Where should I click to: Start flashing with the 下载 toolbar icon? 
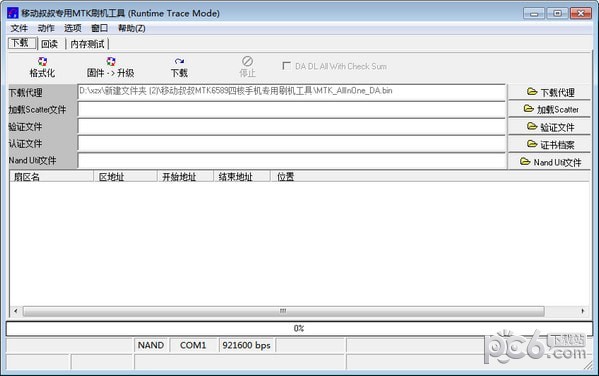pyautogui.click(x=179, y=67)
